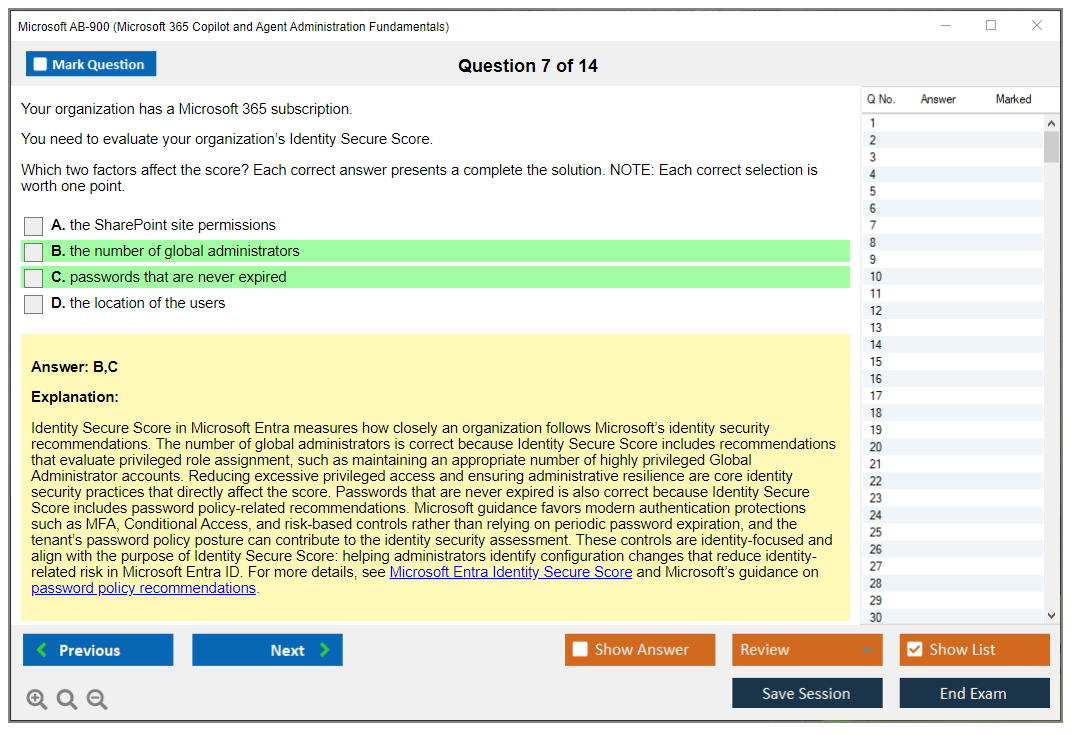Click the Marked column header
1075x735 pixels.
(1013, 99)
